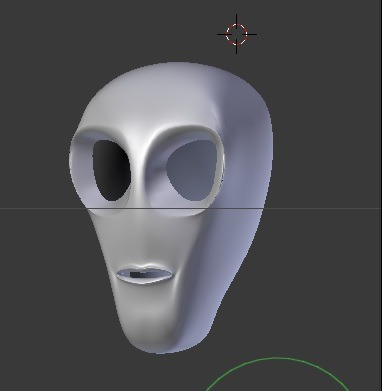Click the 3D cursor crosshair marker
The width and height of the screenshot is (382, 391).
point(237,34)
